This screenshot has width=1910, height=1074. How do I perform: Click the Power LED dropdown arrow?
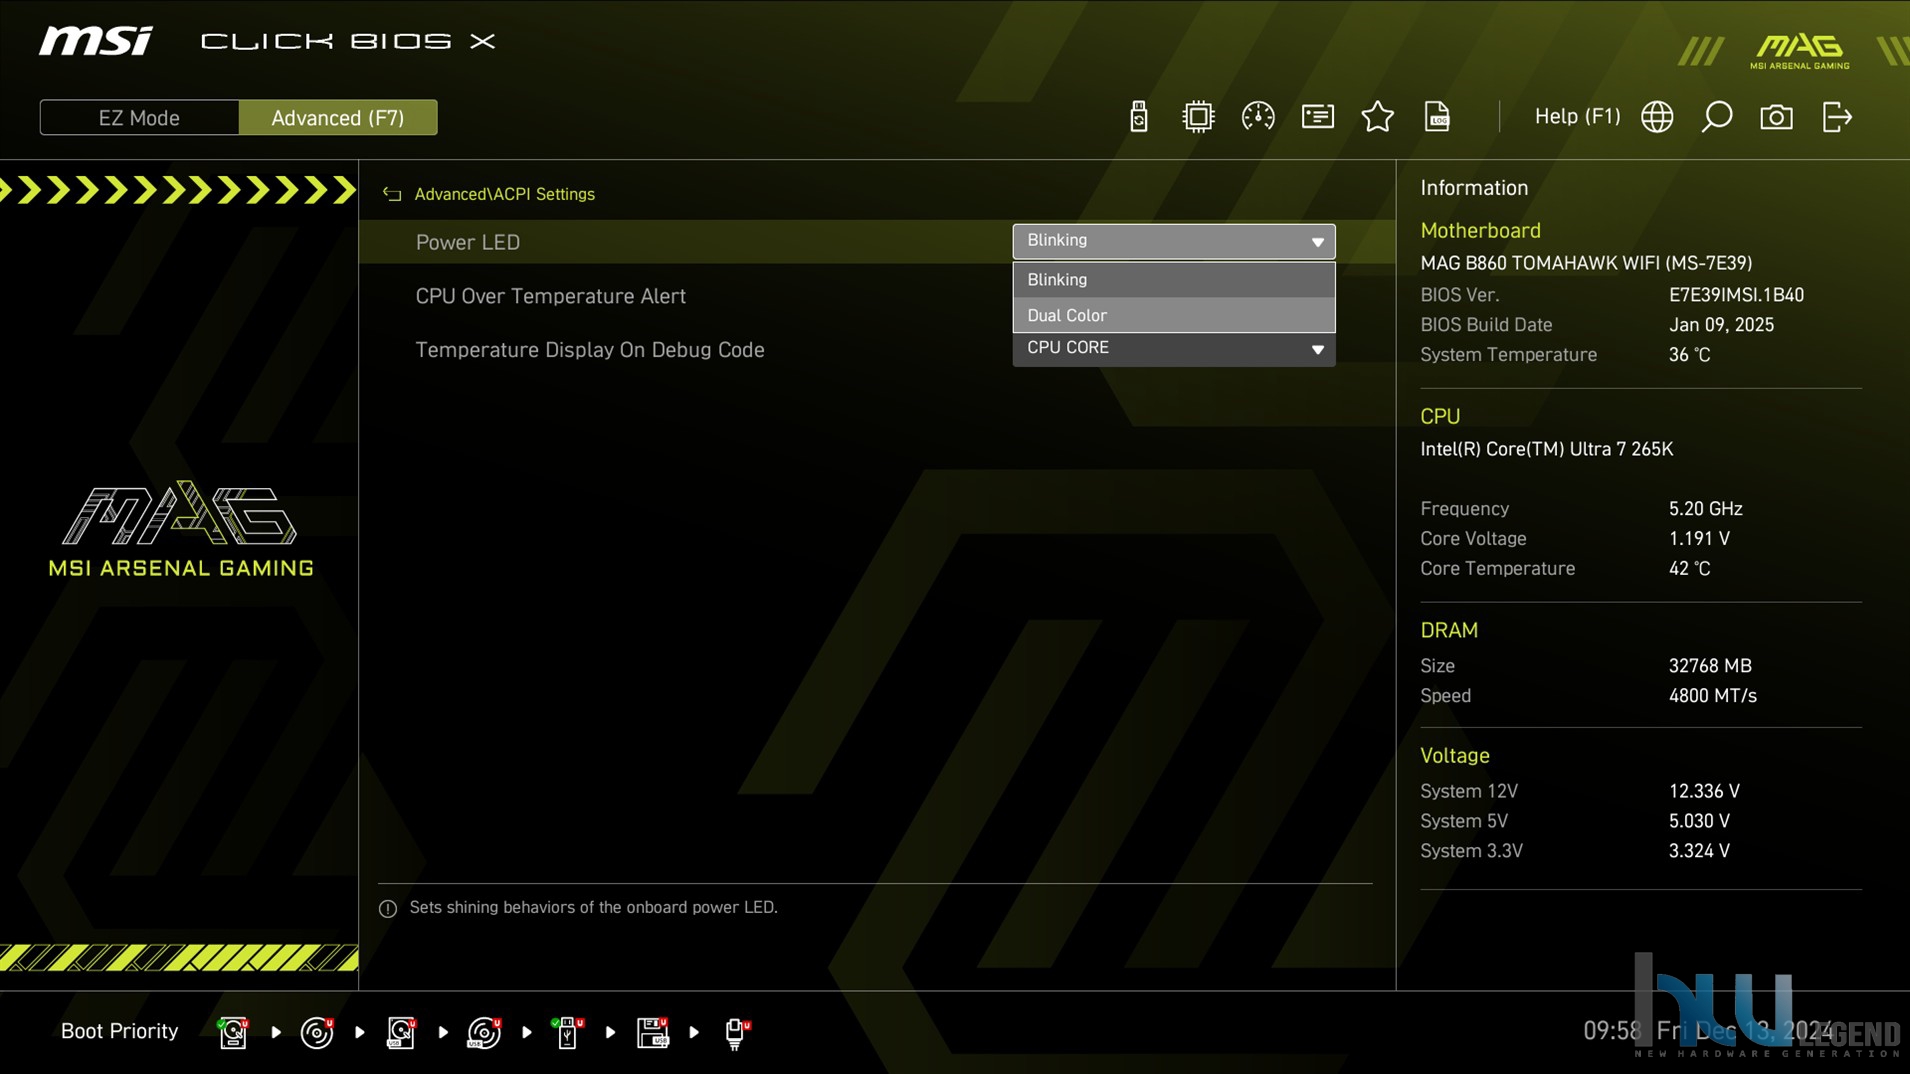(1317, 242)
